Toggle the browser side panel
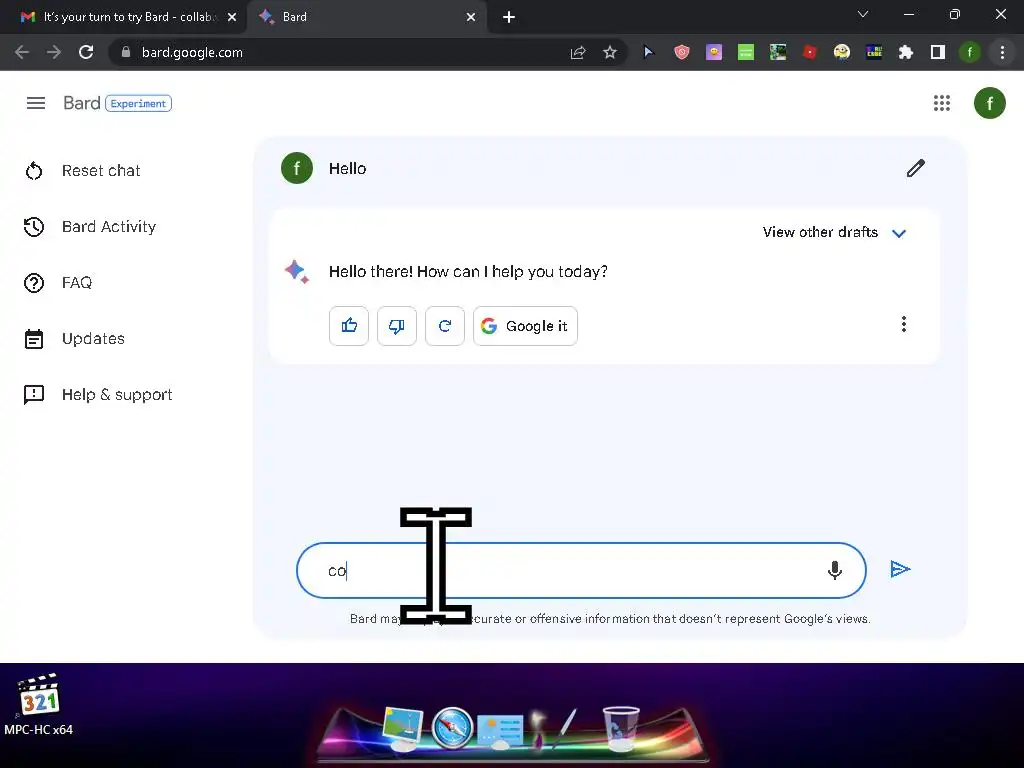The image size is (1024, 768). coord(938,52)
